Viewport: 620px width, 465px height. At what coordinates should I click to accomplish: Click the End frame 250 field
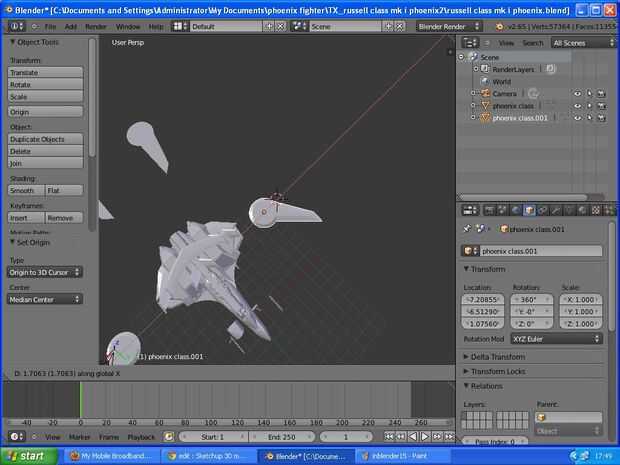tap(284, 437)
